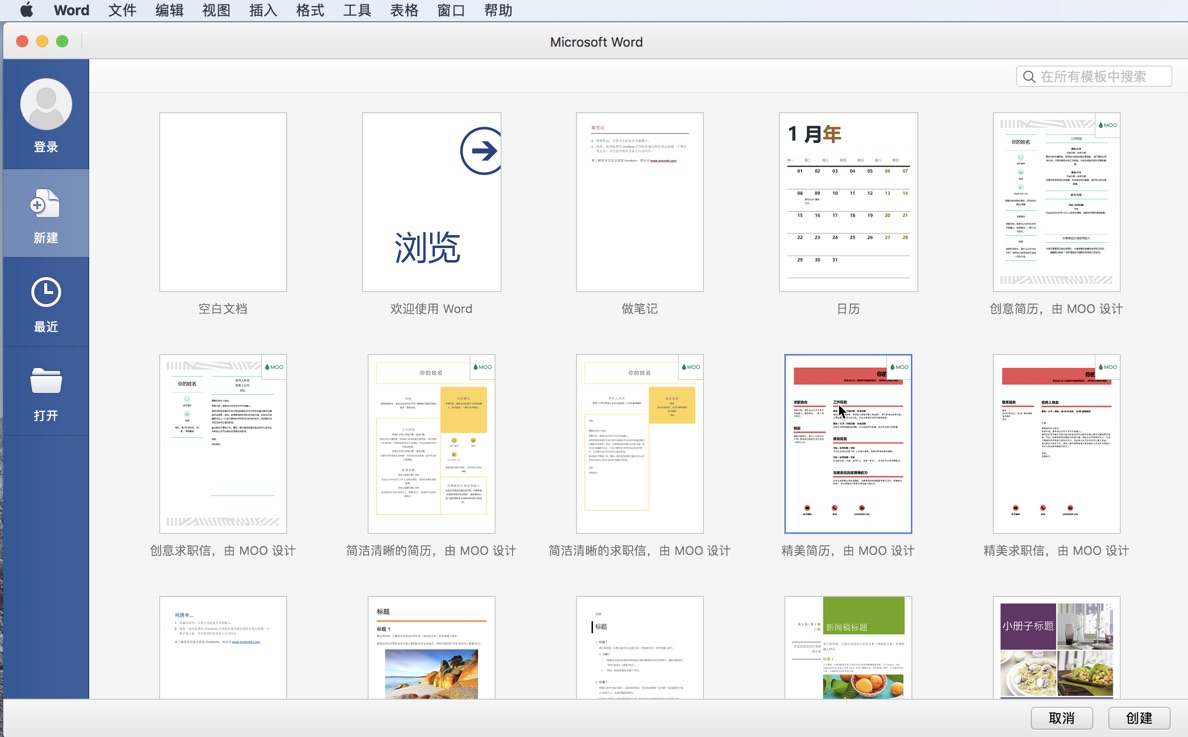1188x737 pixels.
Task: Click the 创意简历，由 MOO 设计 label
Action: click(1056, 309)
